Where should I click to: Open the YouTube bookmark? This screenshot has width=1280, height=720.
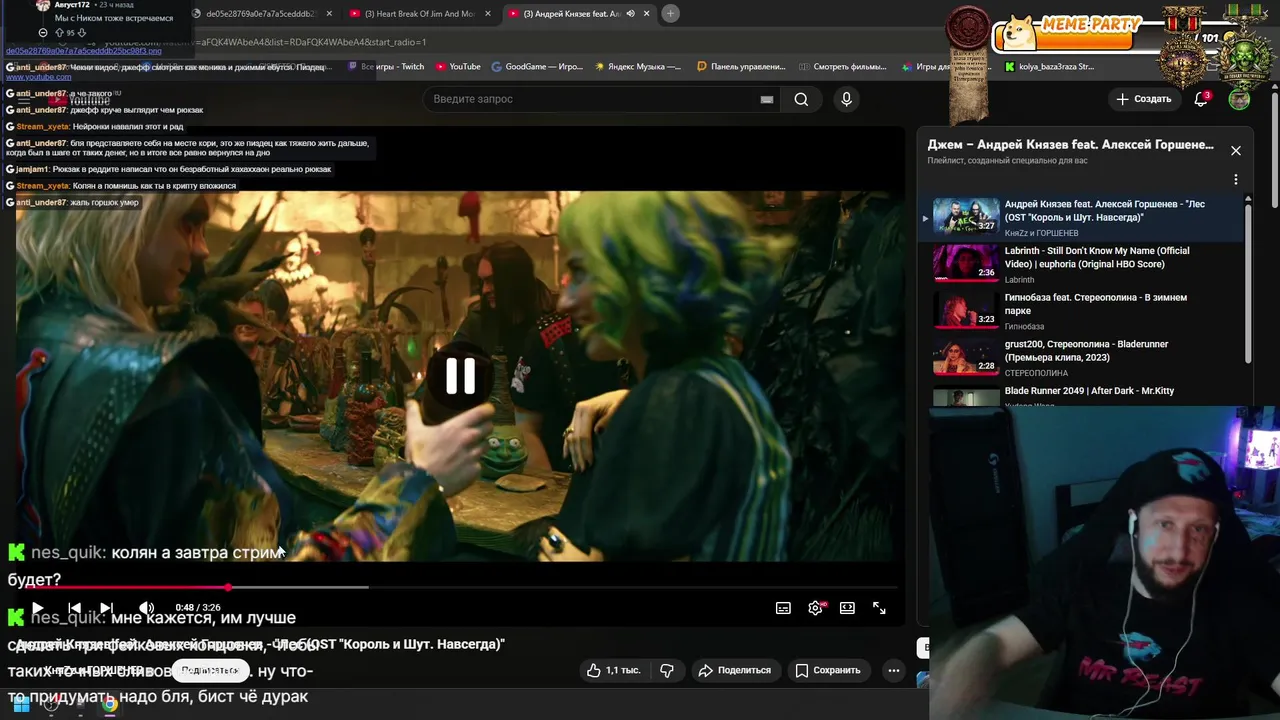coord(458,67)
